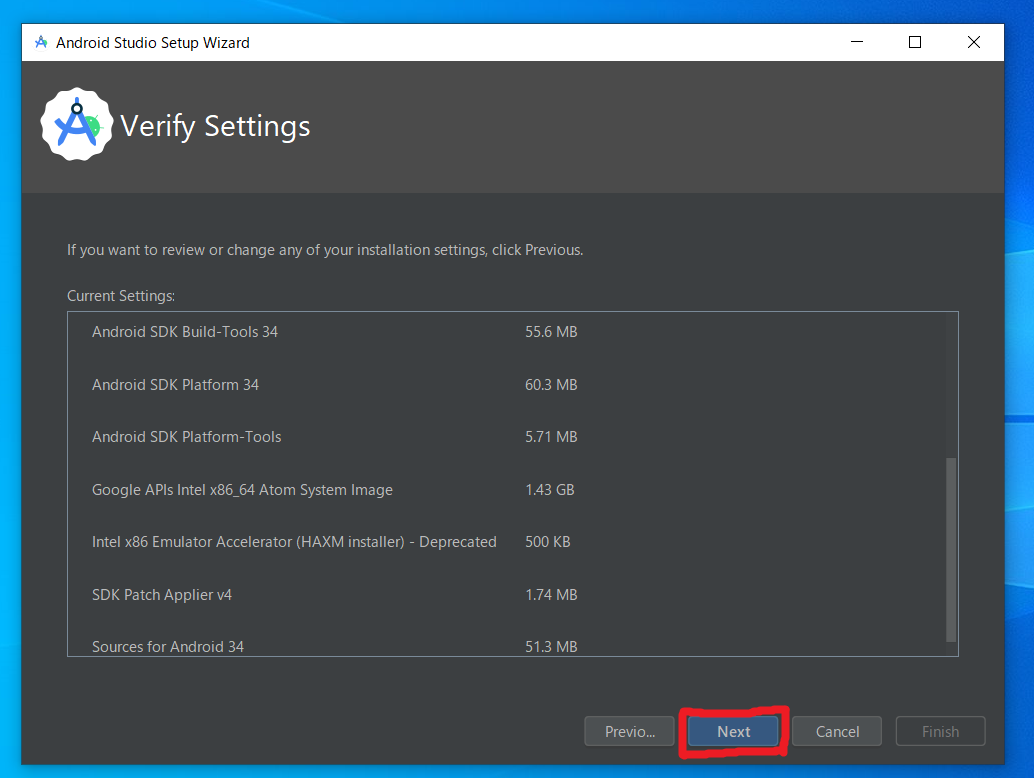Click the settings list vertical scrollbar thumb
1034x778 pixels.
pos(951,549)
